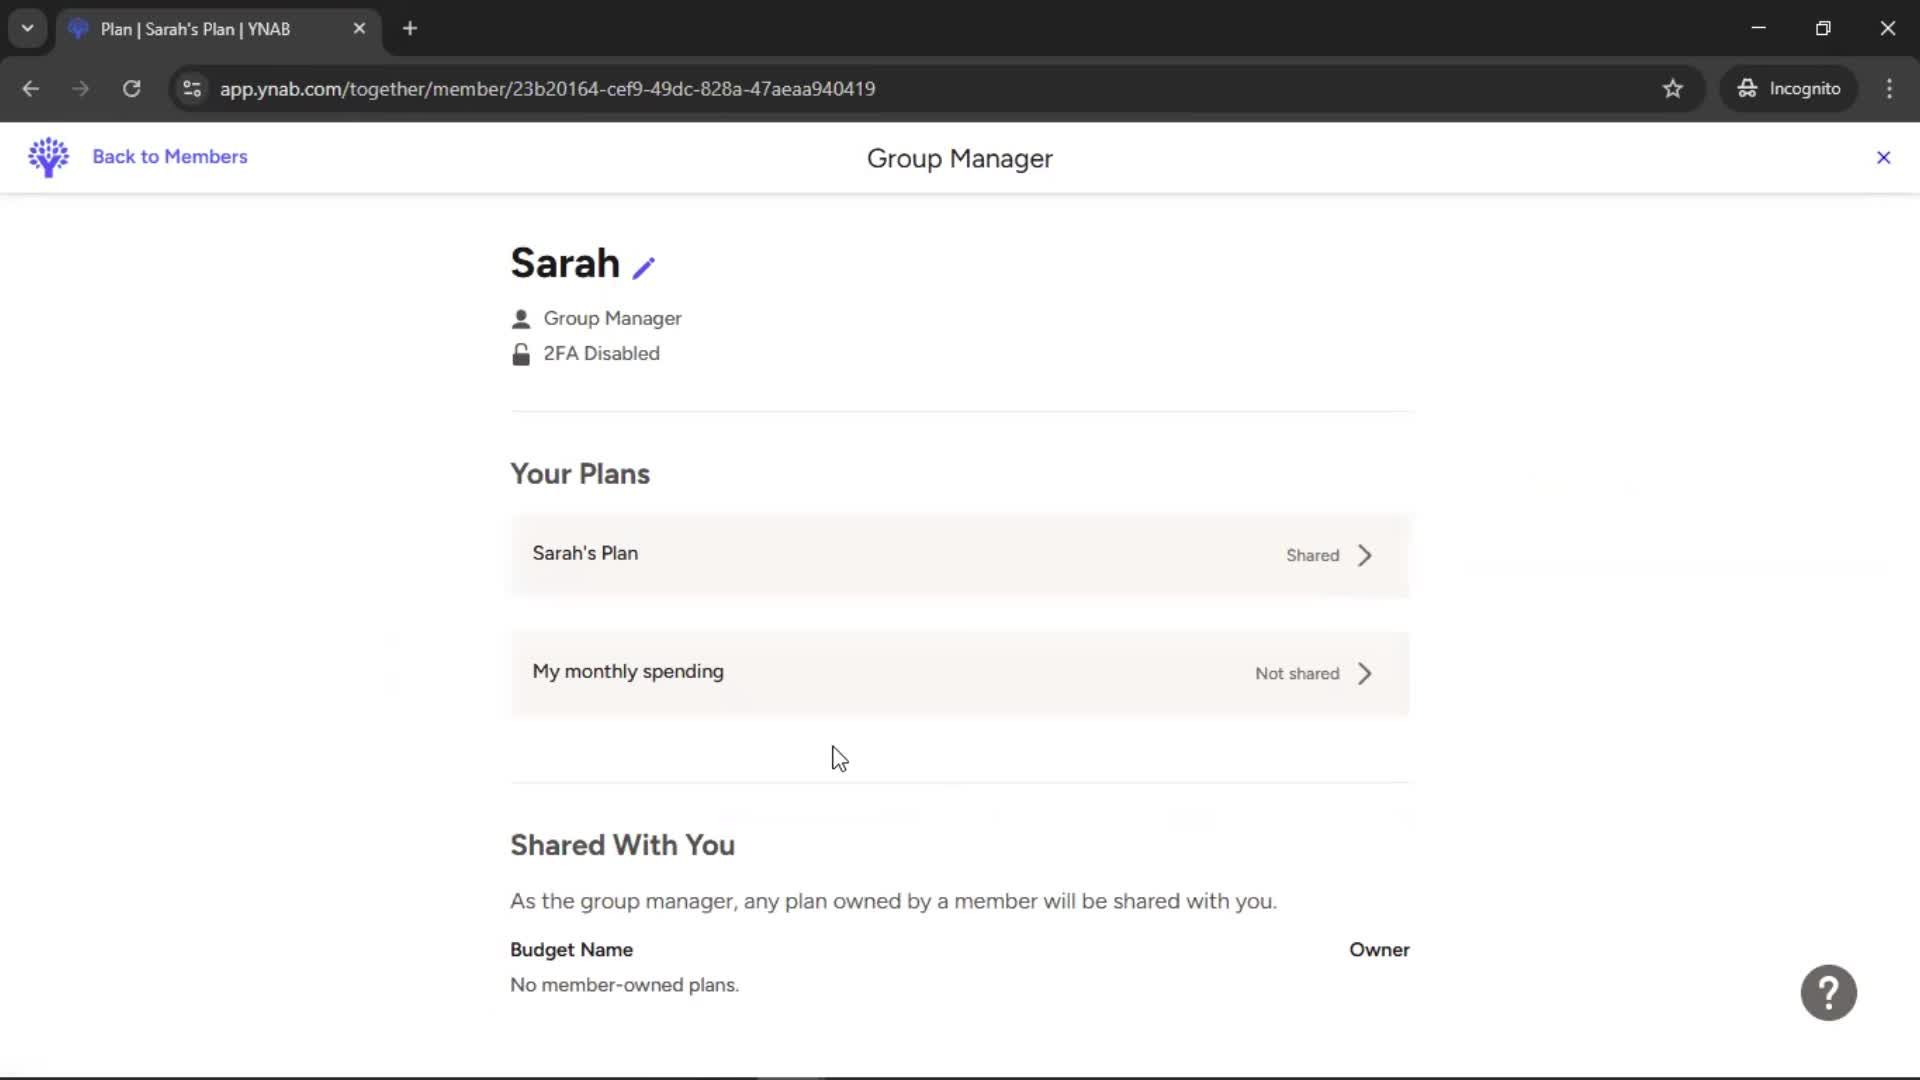Reload the page with the refresh icon
The height and width of the screenshot is (1080, 1920).
point(131,89)
